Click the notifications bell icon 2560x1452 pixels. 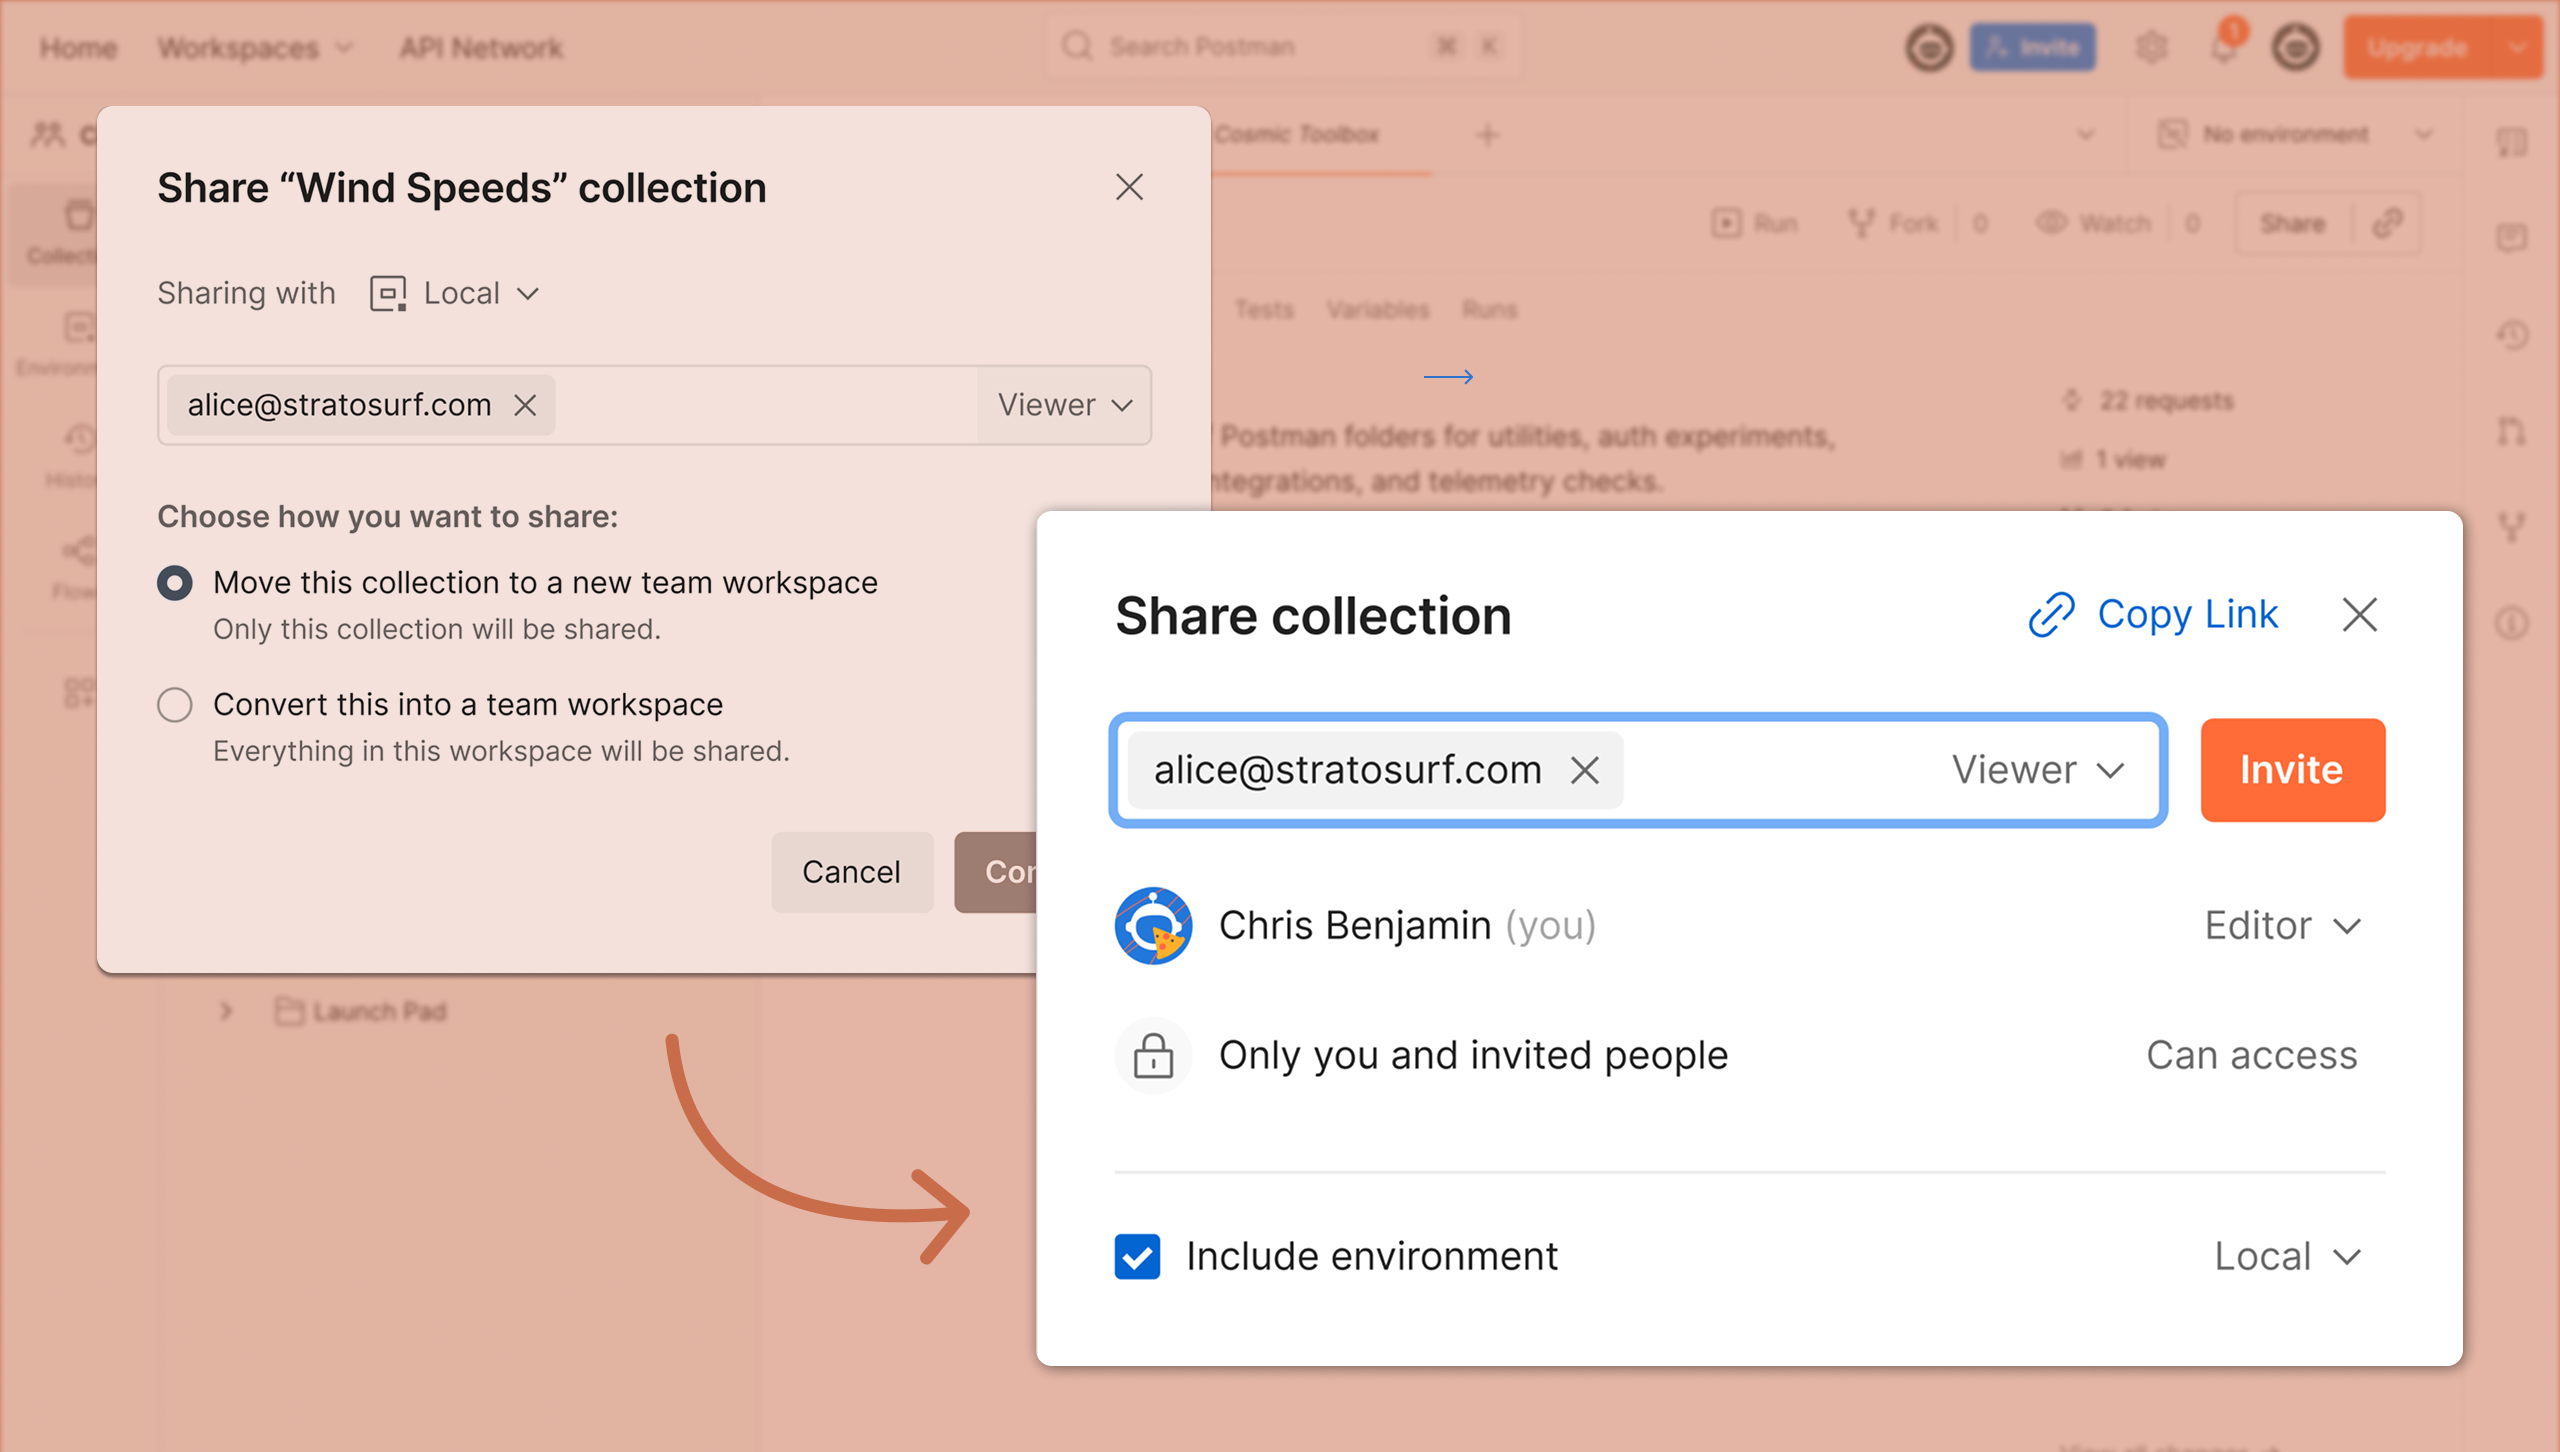pos(2224,48)
